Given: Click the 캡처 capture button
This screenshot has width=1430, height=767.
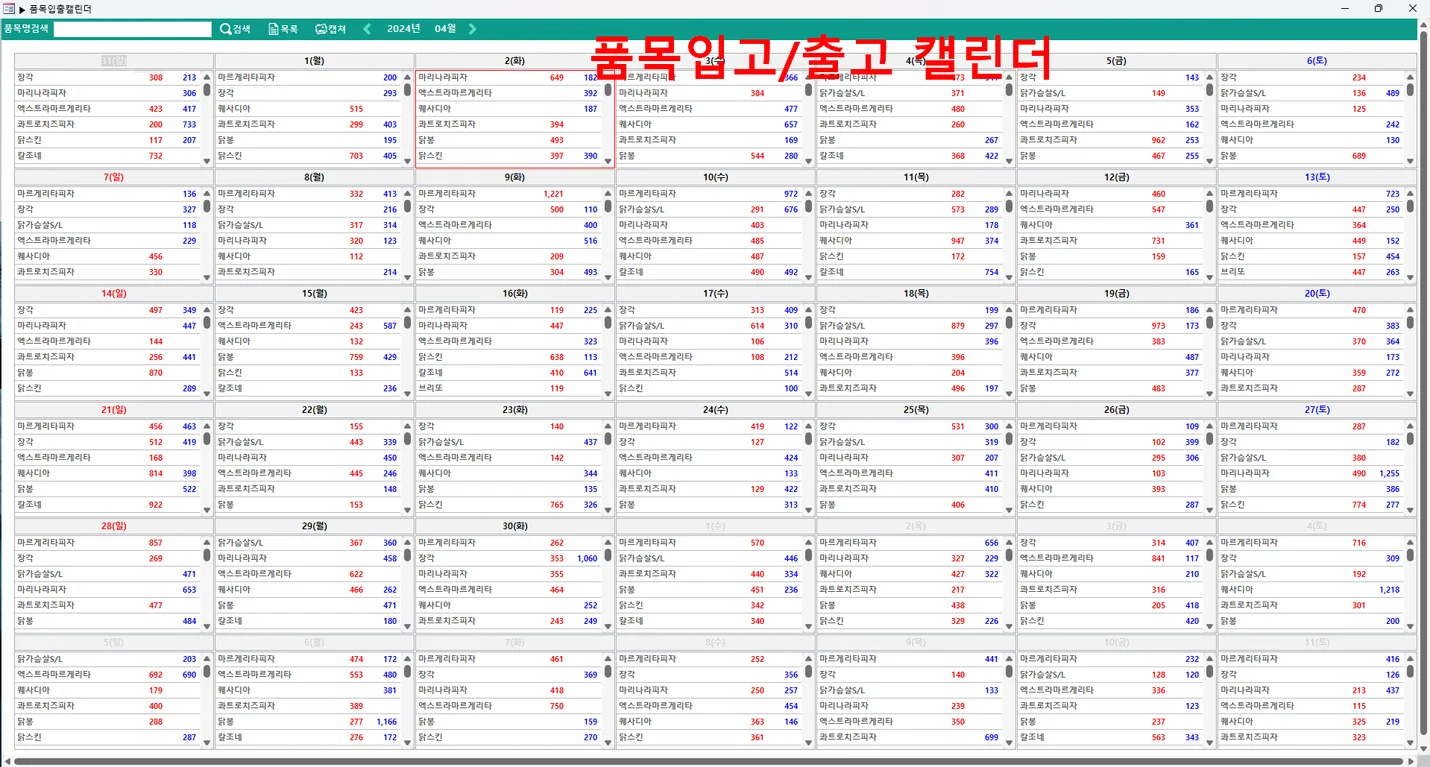Looking at the screenshot, I should 330,29.
